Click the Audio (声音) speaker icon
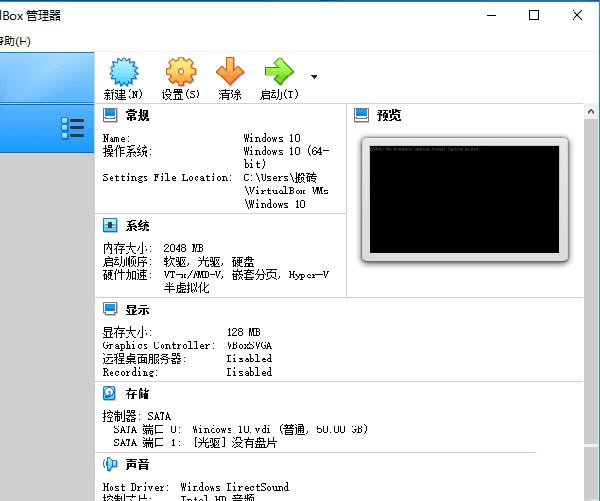600x501 pixels. click(110, 464)
